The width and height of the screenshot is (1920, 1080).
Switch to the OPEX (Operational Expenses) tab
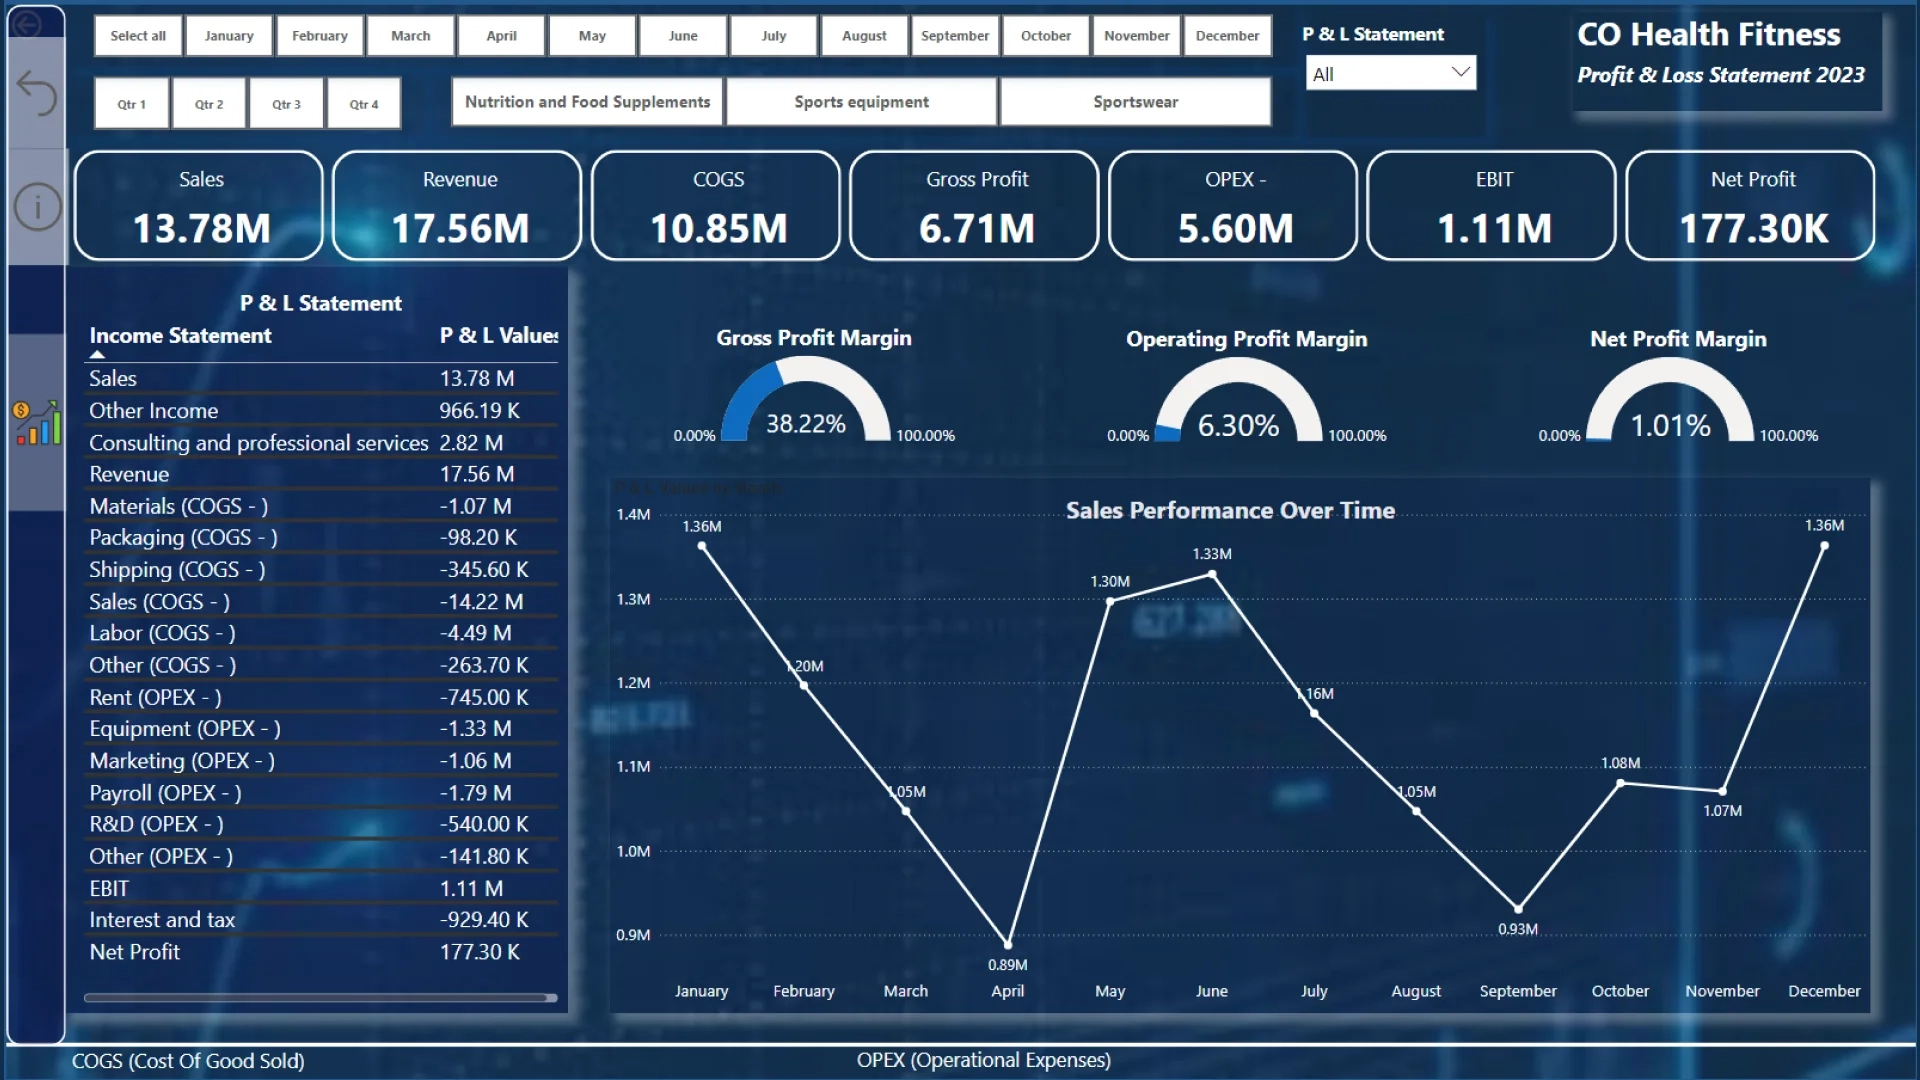coord(984,1061)
